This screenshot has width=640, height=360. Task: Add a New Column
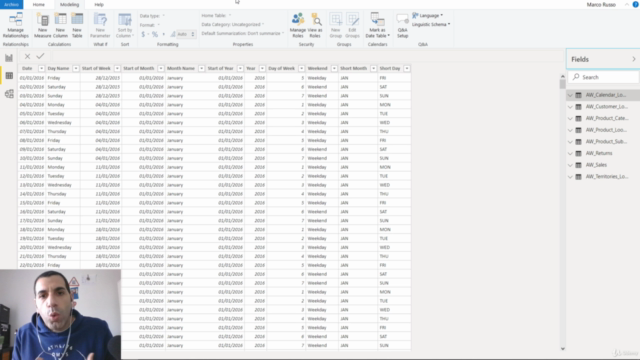point(60,25)
